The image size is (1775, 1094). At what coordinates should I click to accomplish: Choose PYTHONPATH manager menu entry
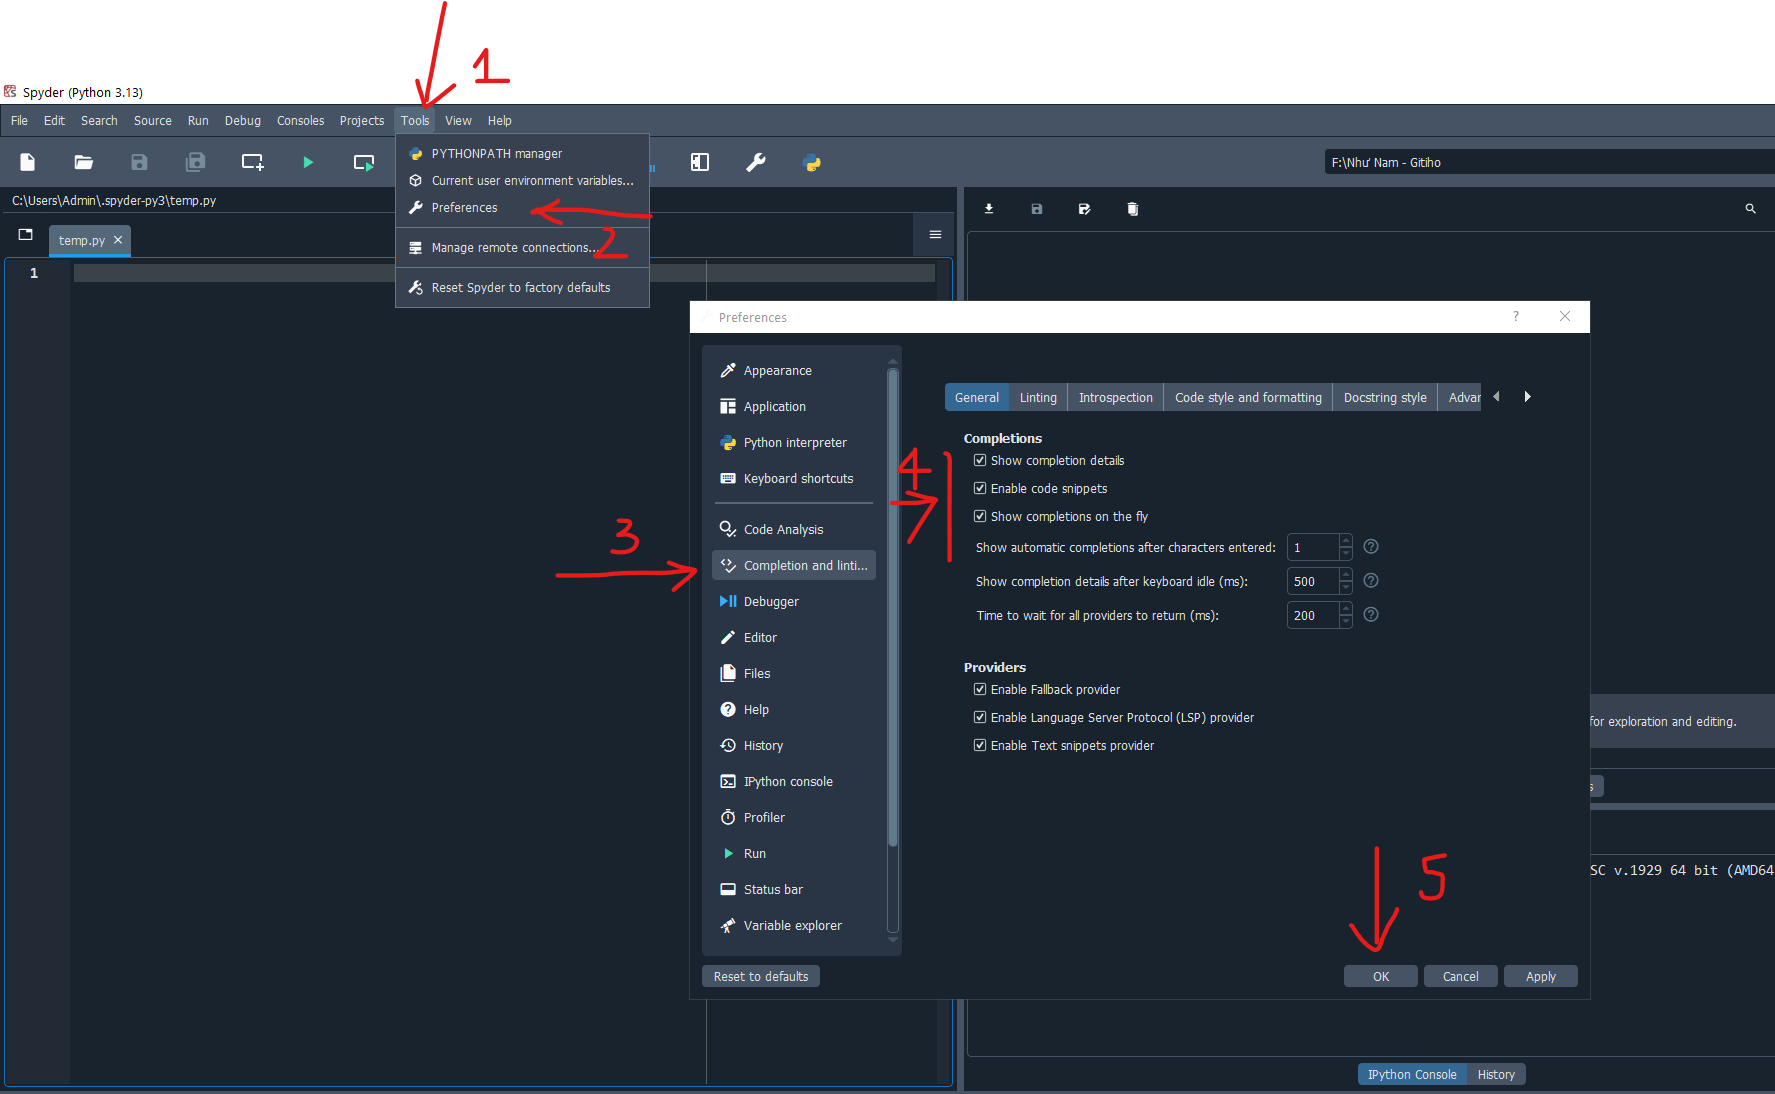coord(522,153)
